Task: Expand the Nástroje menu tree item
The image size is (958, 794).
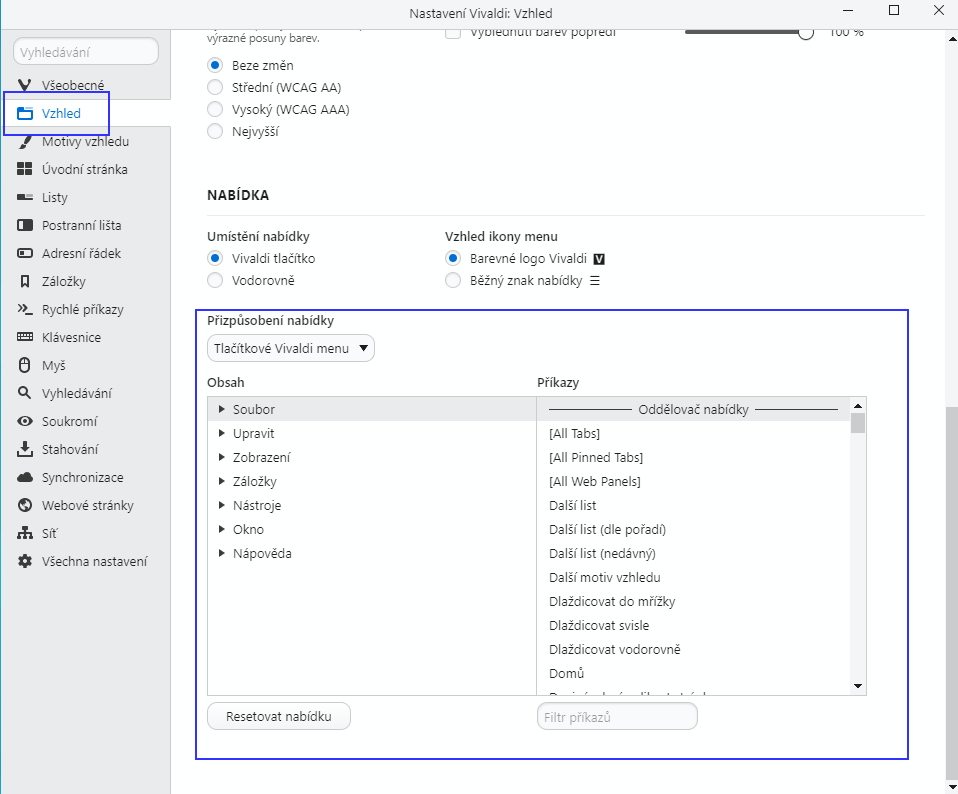Action: pyautogui.click(x=222, y=505)
